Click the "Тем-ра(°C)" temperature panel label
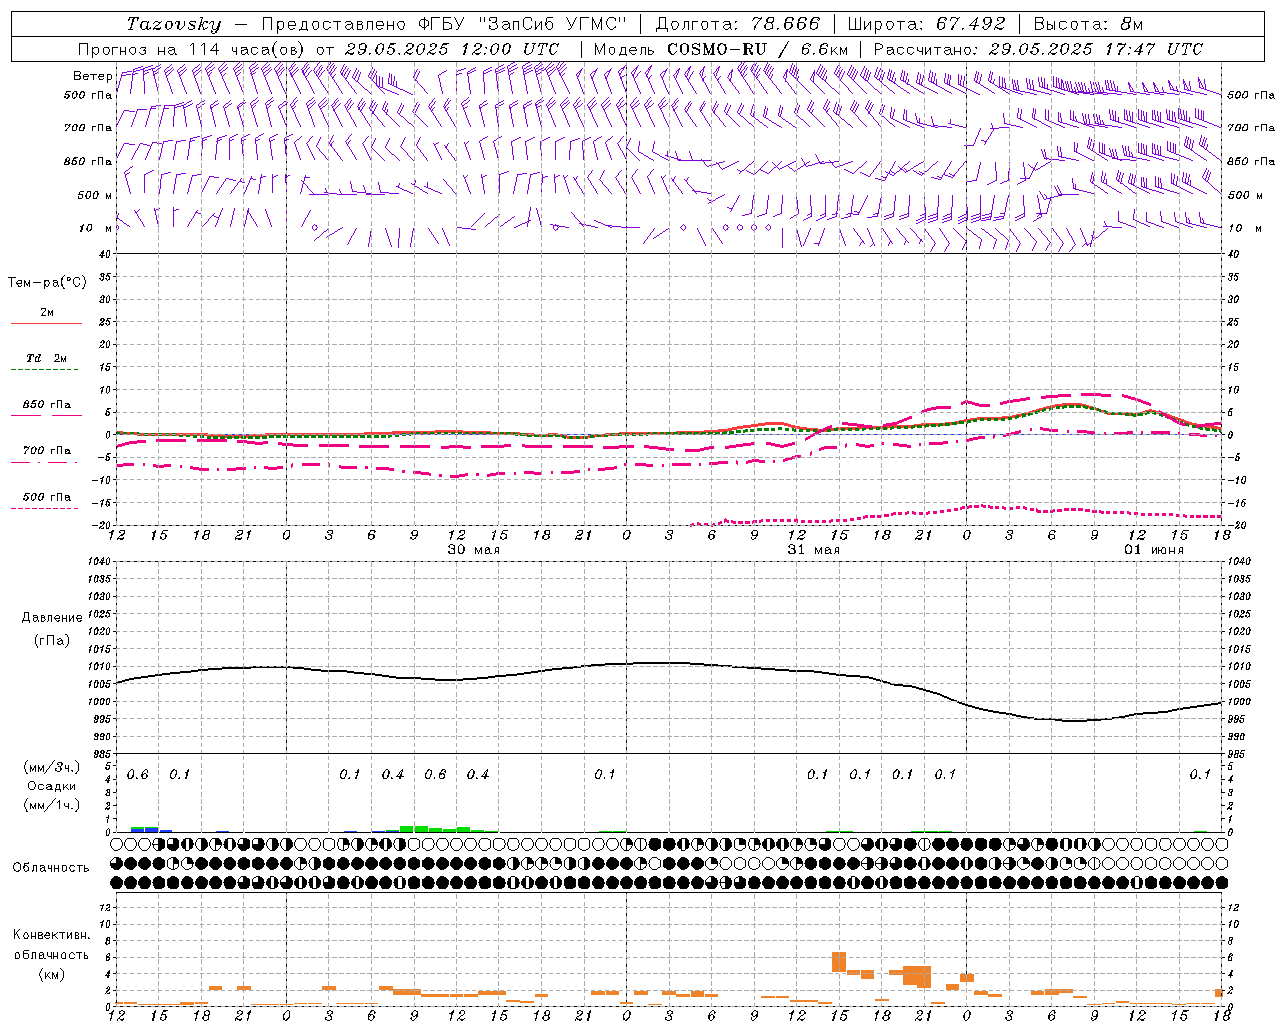The height and width of the screenshot is (1024, 1280). click(x=47, y=283)
